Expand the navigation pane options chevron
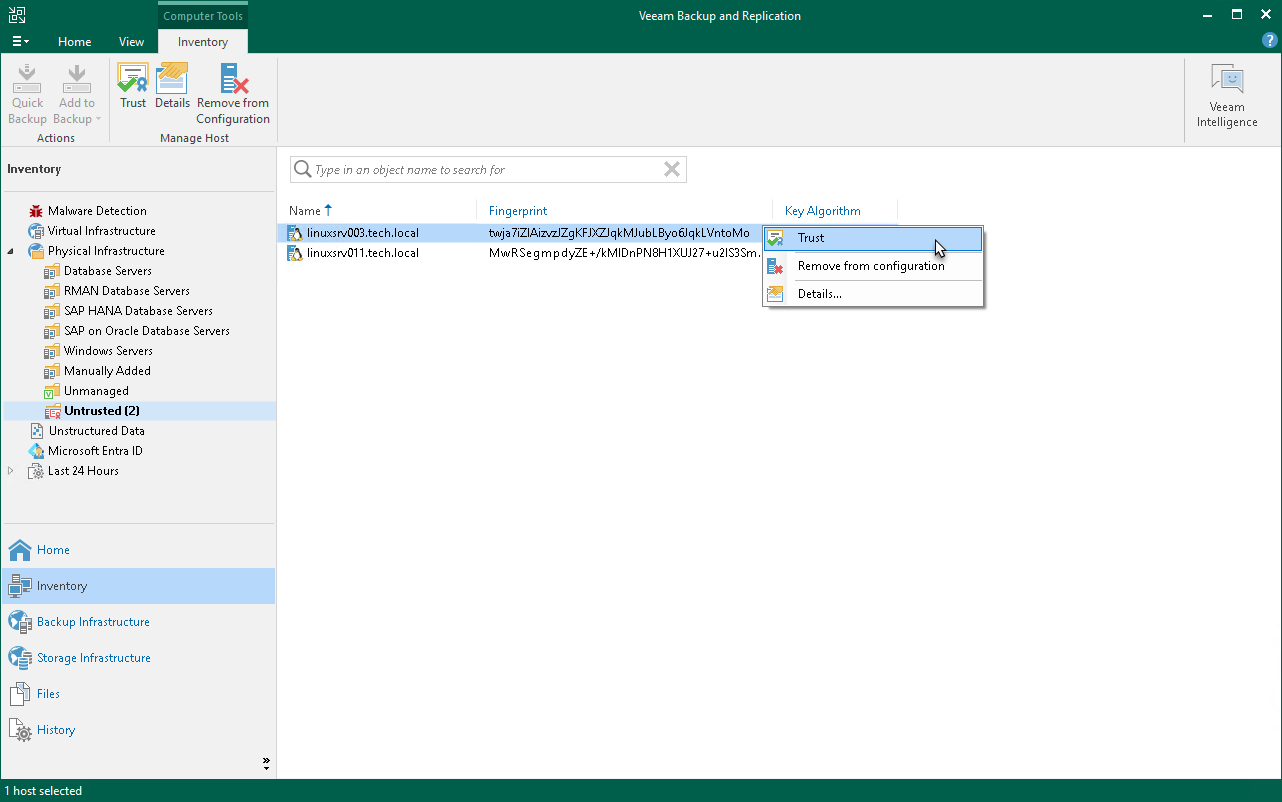 tap(266, 763)
